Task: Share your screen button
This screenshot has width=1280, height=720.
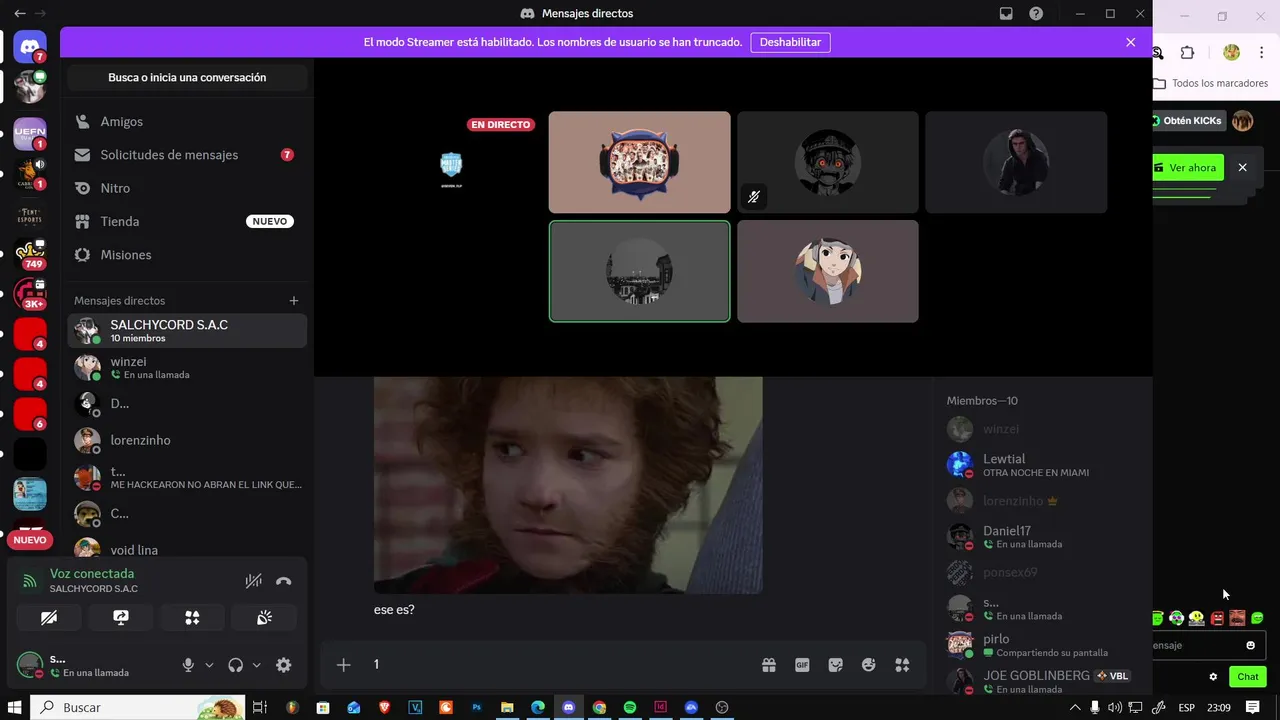Action: tap(121, 618)
